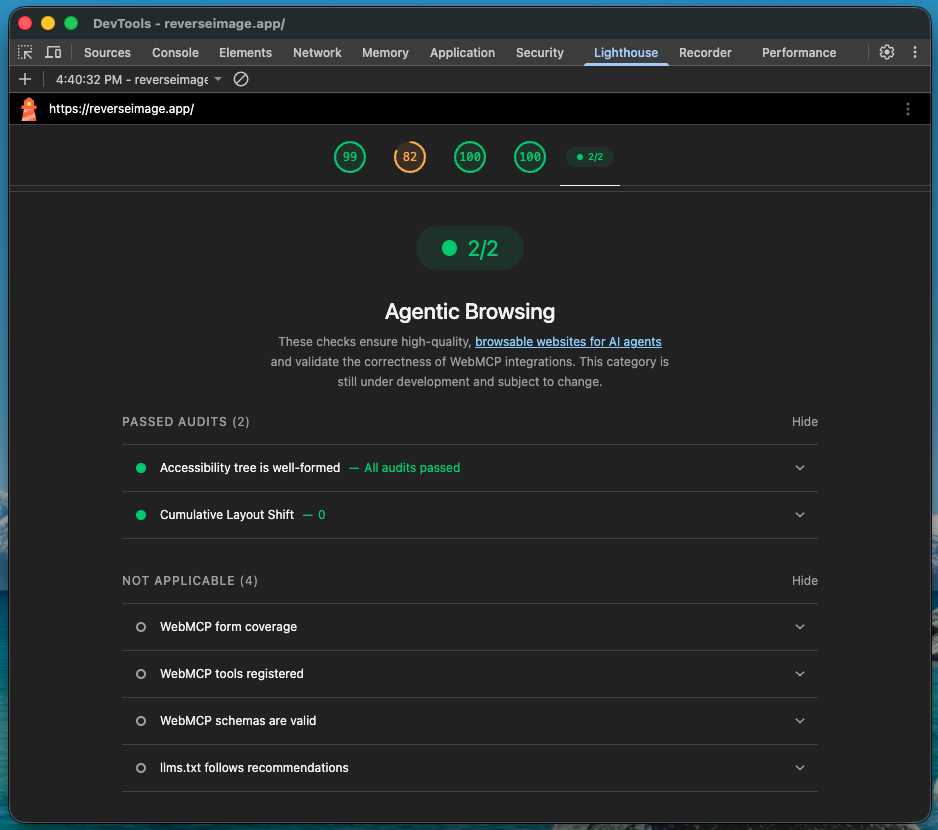Jump to the second 100 score gauge
The width and height of the screenshot is (938, 830).
click(529, 157)
